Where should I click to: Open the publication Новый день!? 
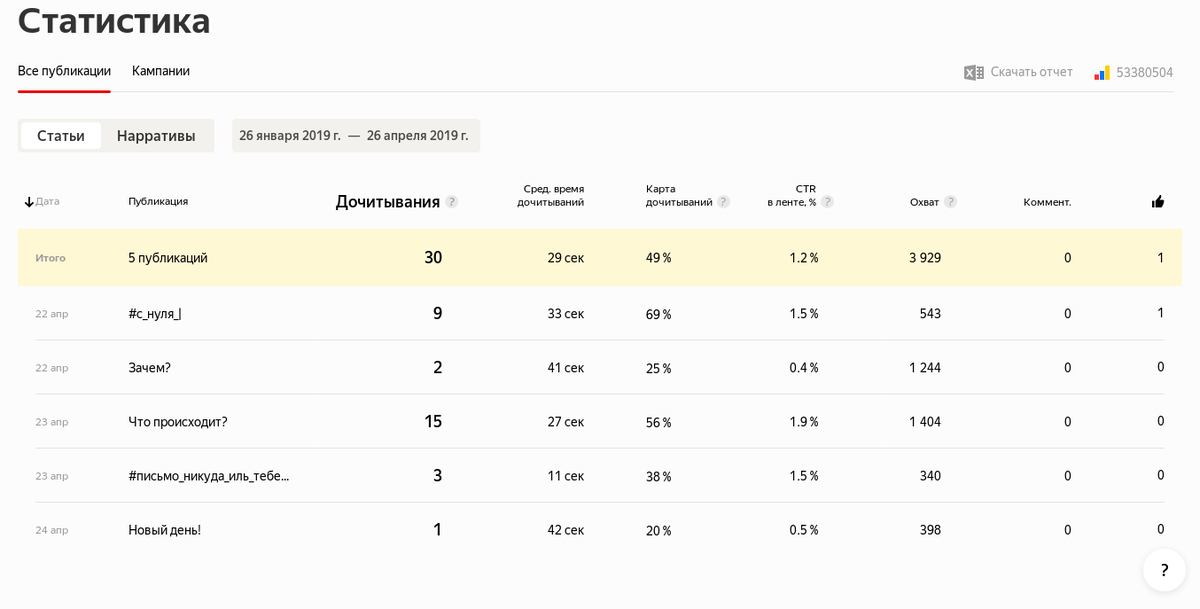[x=165, y=530]
